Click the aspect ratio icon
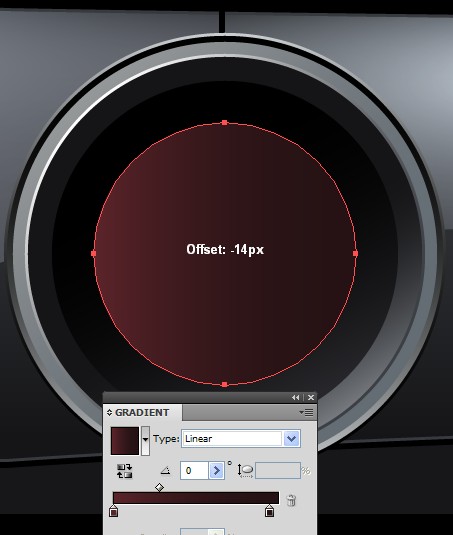The height and width of the screenshot is (535, 453). pyautogui.click(x=246, y=471)
